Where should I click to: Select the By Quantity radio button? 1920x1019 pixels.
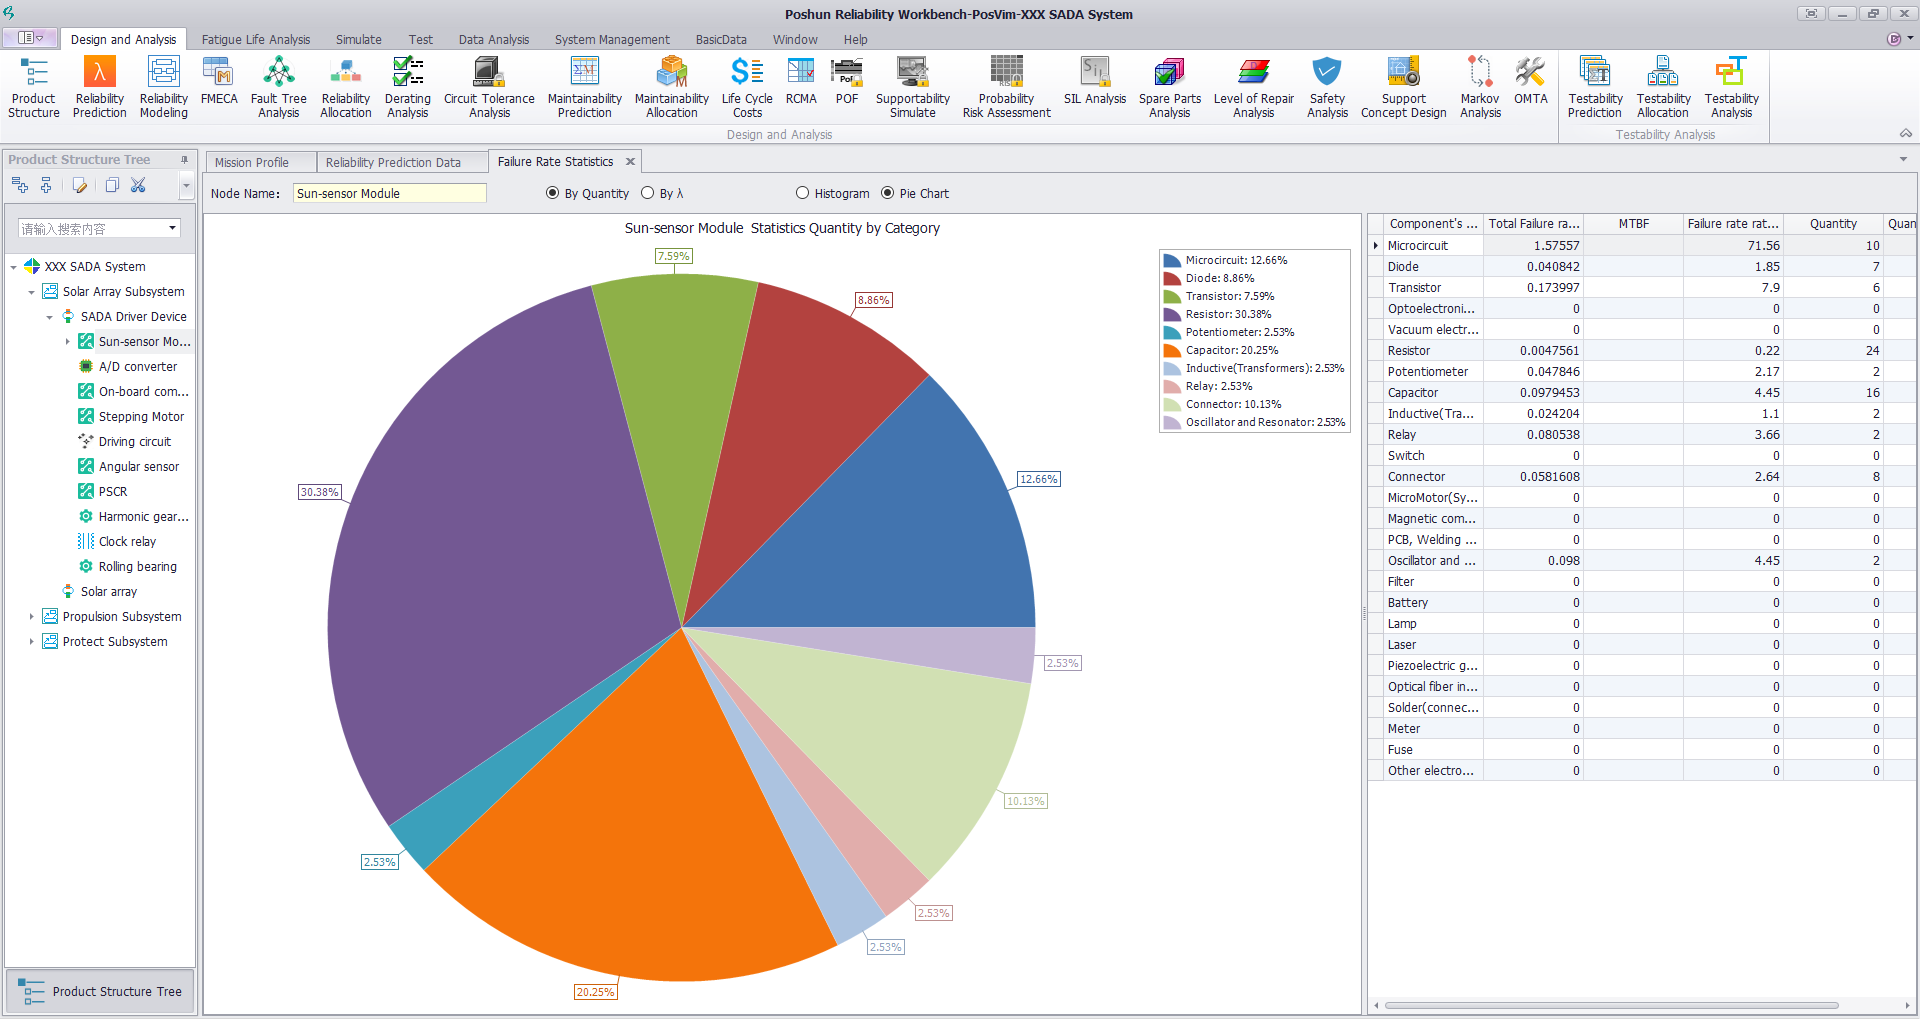(x=553, y=193)
